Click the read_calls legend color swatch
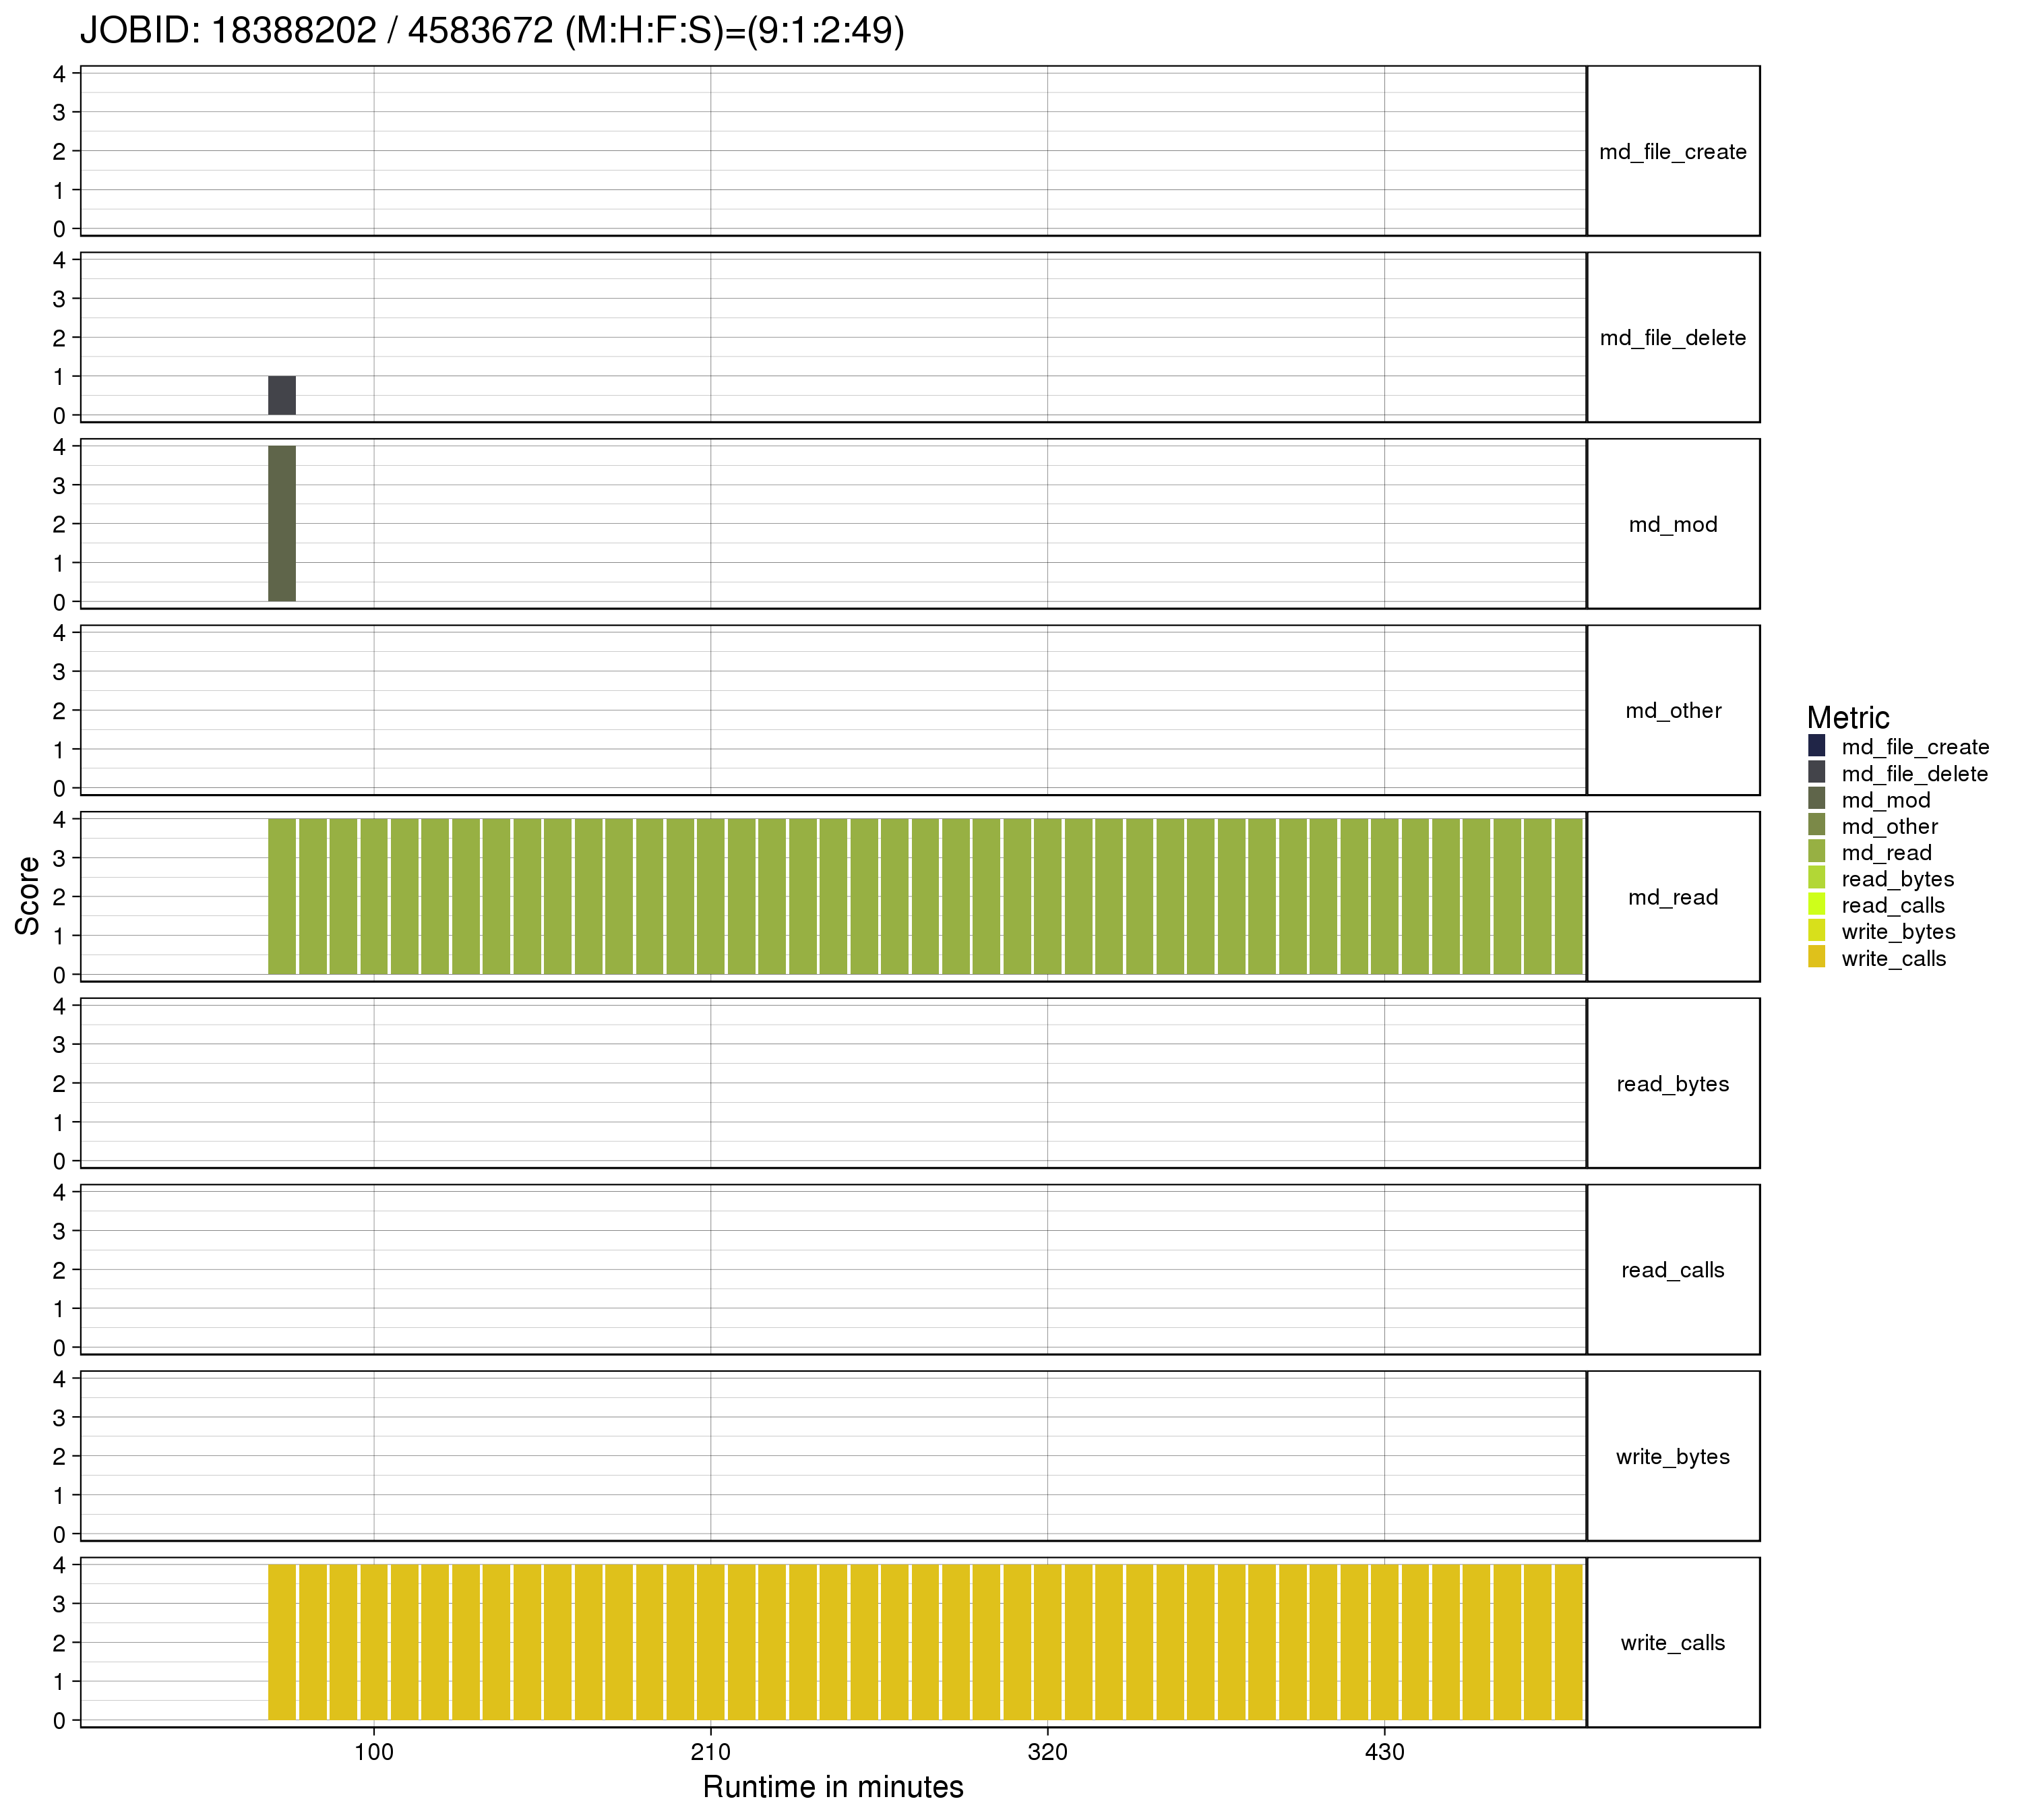2022x1820 pixels. [1816, 904]
